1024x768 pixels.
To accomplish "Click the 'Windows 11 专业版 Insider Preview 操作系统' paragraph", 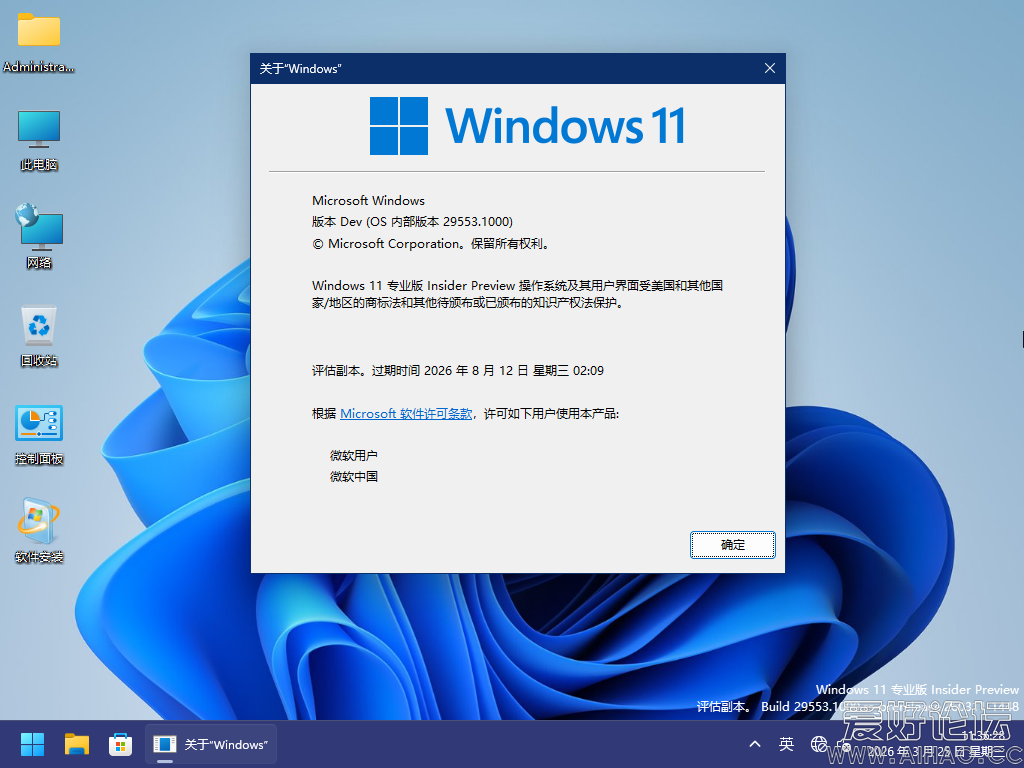I will pyautogui.click(x=517, y=294).
